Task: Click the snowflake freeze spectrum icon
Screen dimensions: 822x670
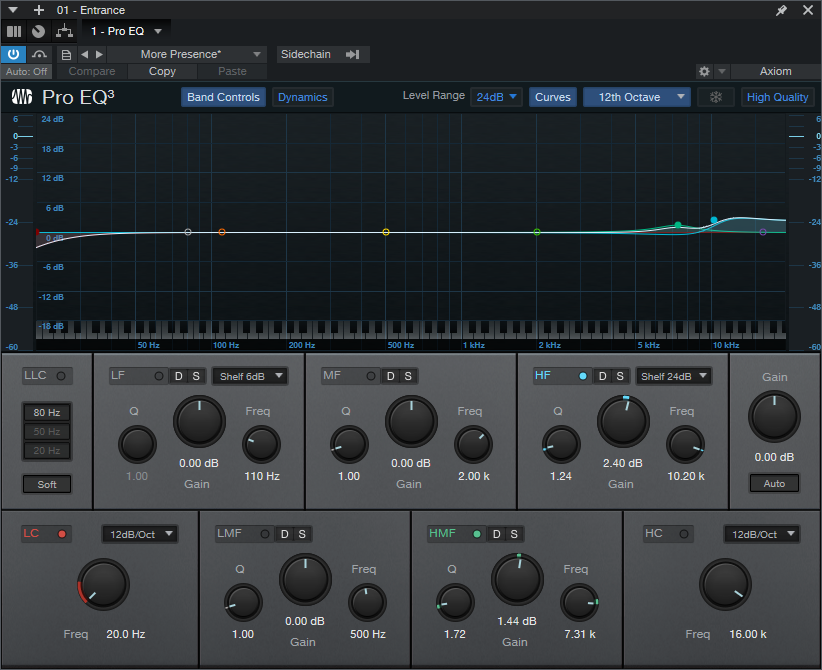Action: coord(716,97)
